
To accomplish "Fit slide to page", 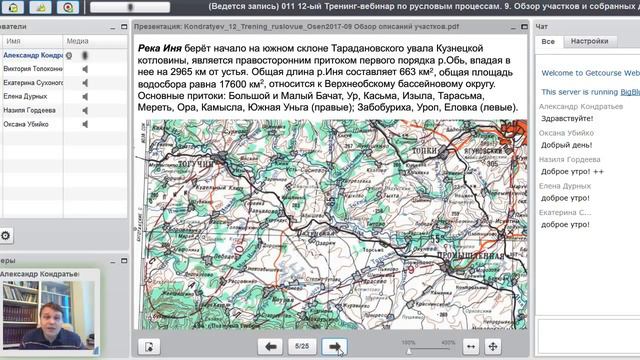I will [493, 347].
